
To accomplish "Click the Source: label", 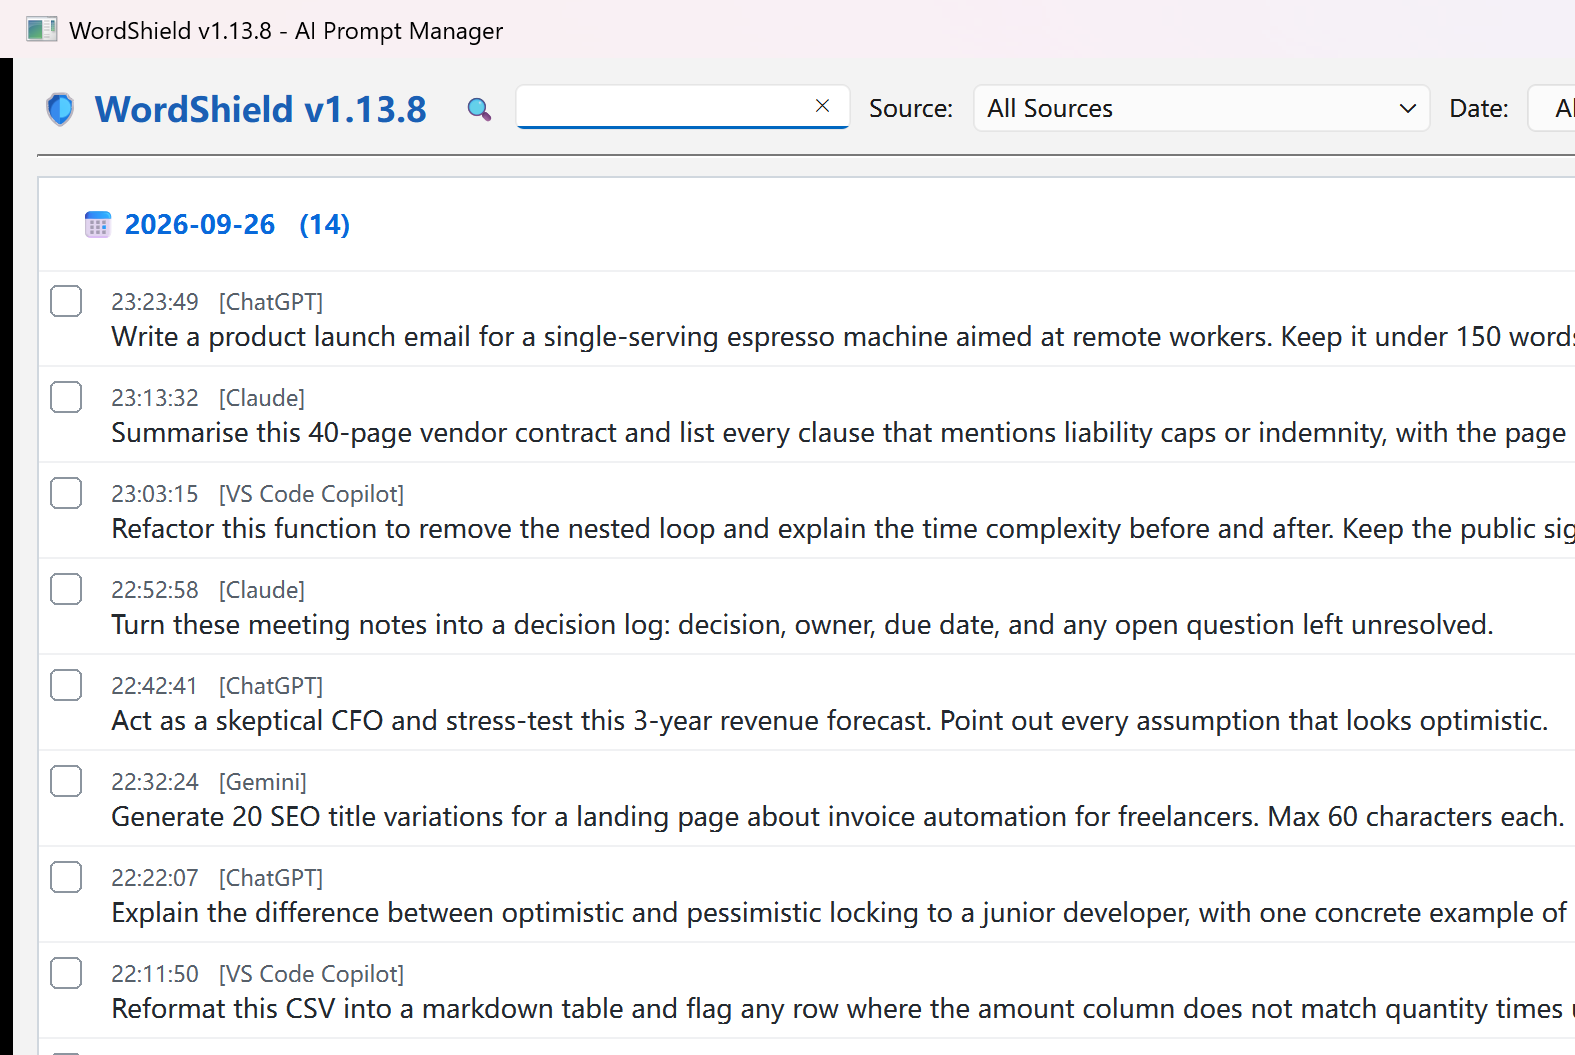I will pos(911,108).
